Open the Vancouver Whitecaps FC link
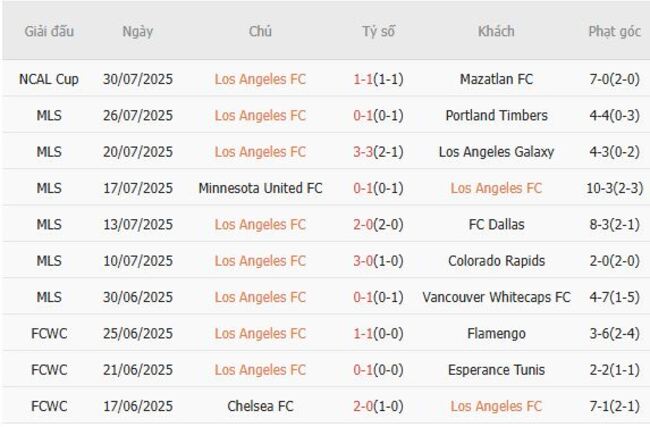 click(496, 297)
